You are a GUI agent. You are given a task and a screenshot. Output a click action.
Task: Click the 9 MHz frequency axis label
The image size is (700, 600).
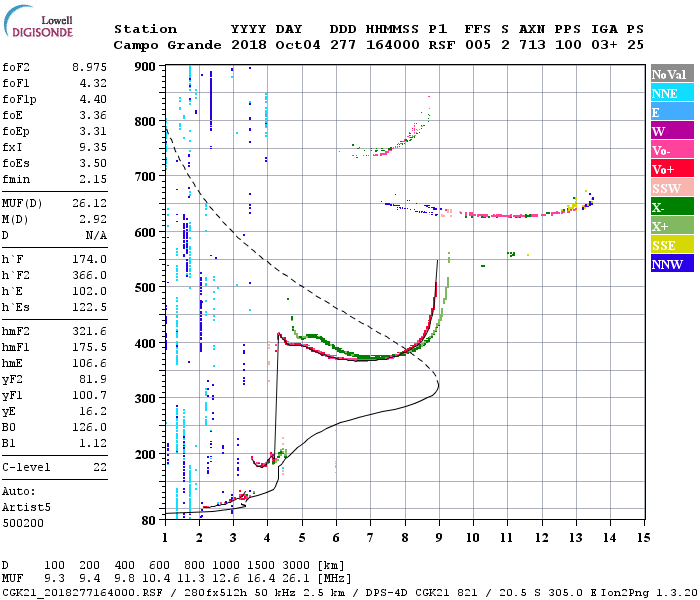(x=439, y=538)
